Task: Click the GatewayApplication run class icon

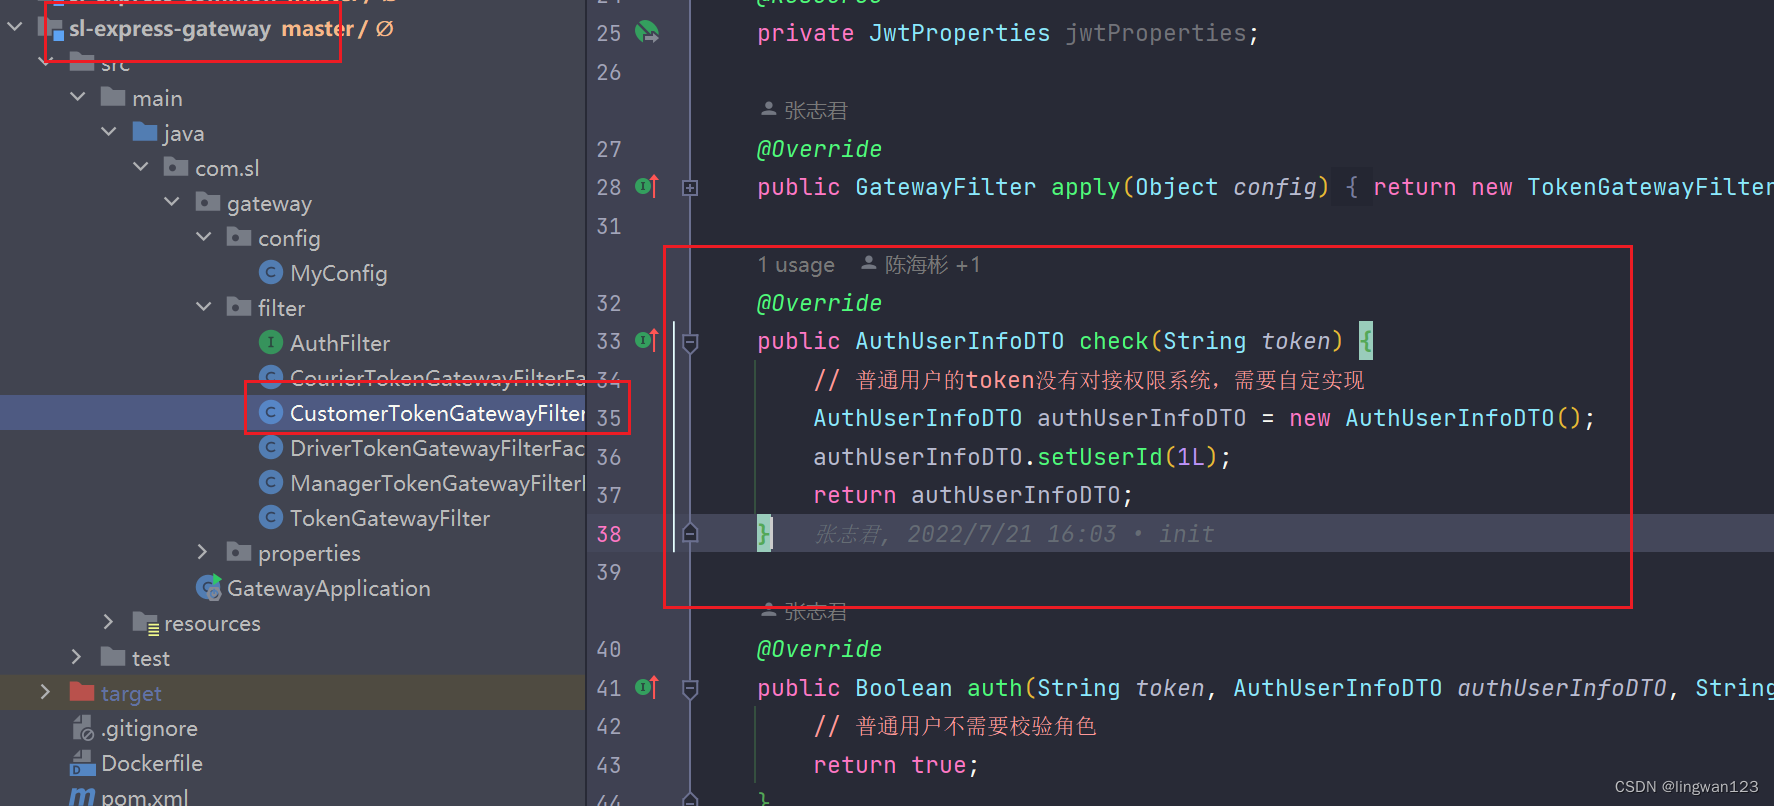Action: point(209,587)
